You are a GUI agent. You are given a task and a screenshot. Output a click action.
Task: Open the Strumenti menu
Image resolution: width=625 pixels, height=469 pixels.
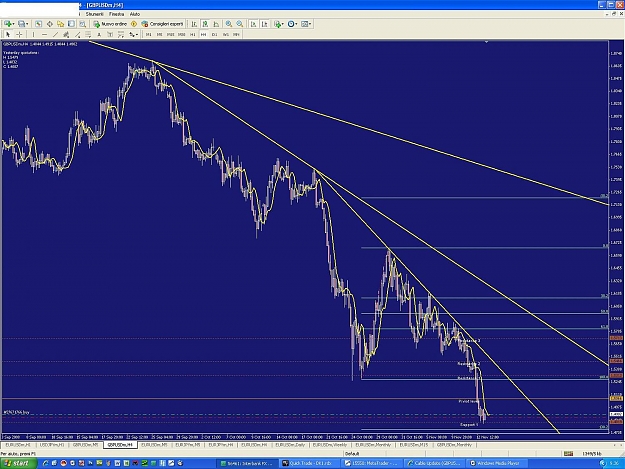94,14
